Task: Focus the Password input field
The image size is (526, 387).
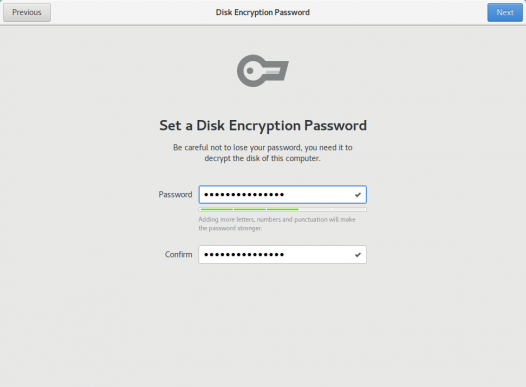Action: pos(282,195)
